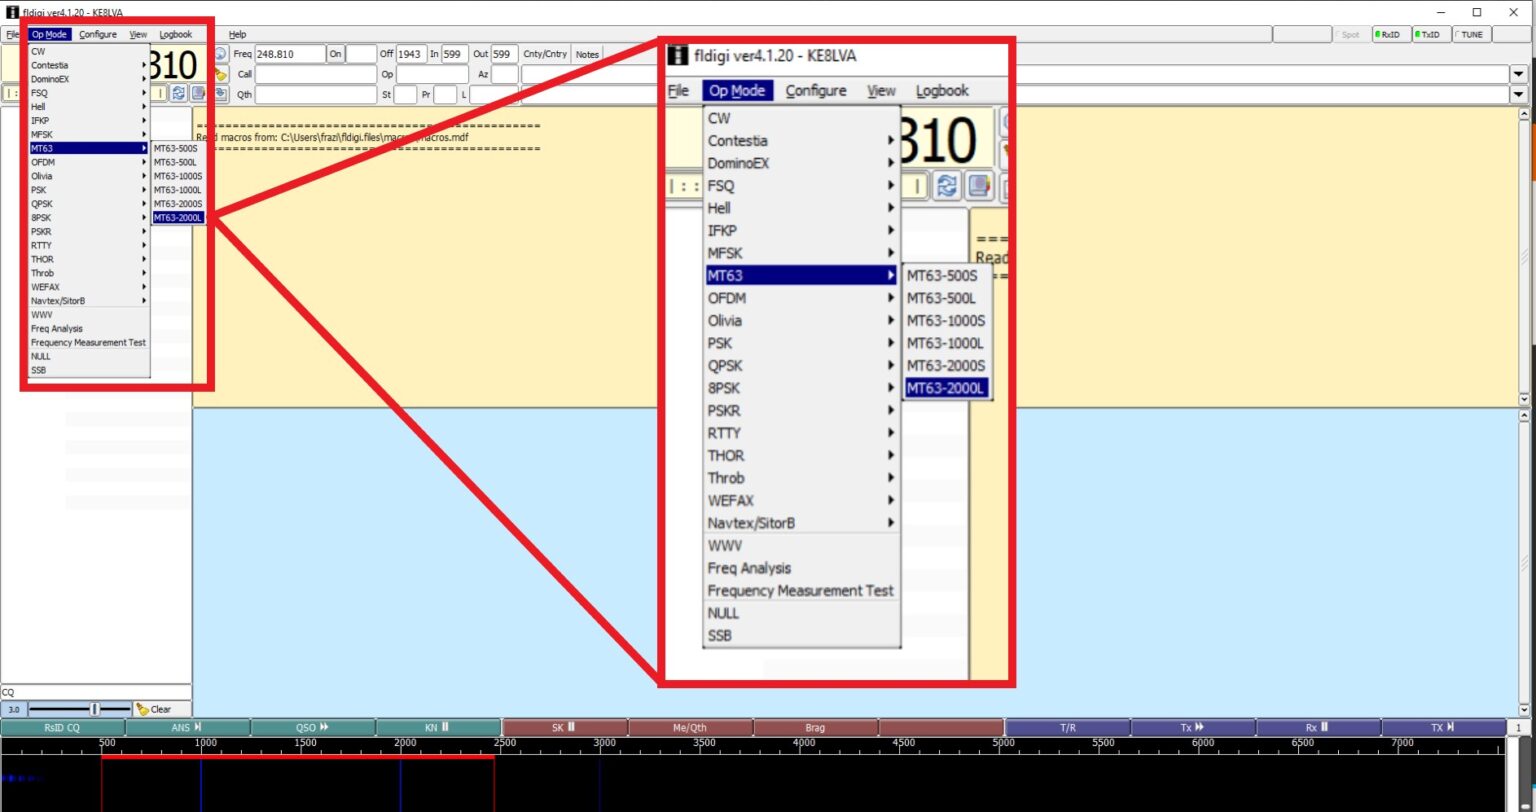Click the globe callsign lookup icon
The width and height of the screenshot is (1536, 812).
220,54
